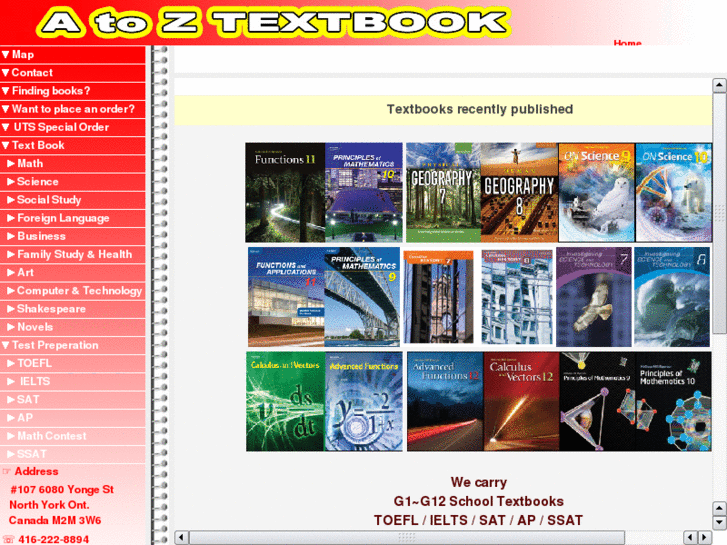This screenshot has height=545, width=727.
Task: Select the Human Geography 8 cover
Action: (519, 192)
